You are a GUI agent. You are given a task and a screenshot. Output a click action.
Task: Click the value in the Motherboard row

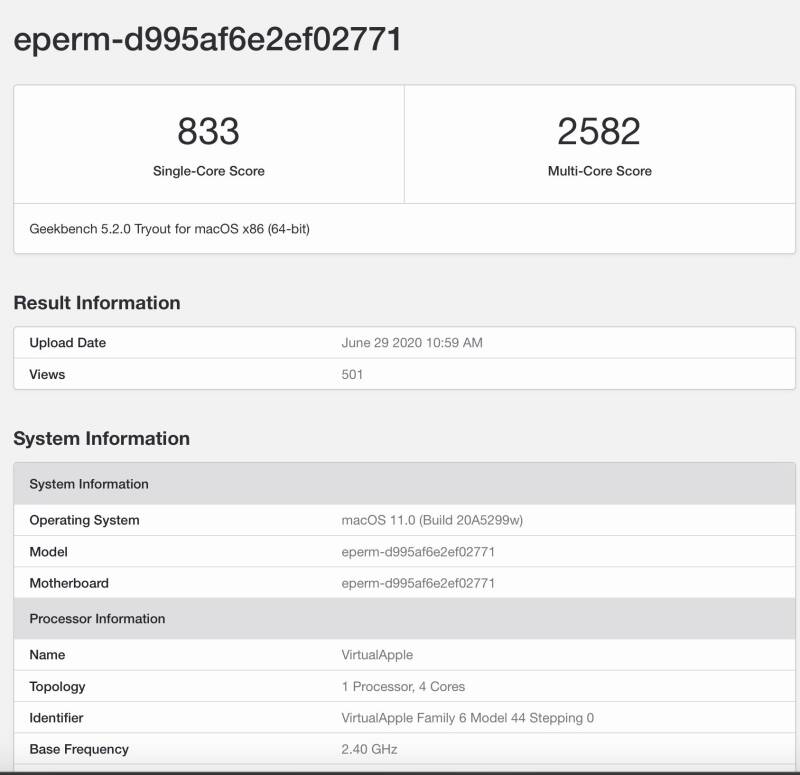(x=418, y=583)
